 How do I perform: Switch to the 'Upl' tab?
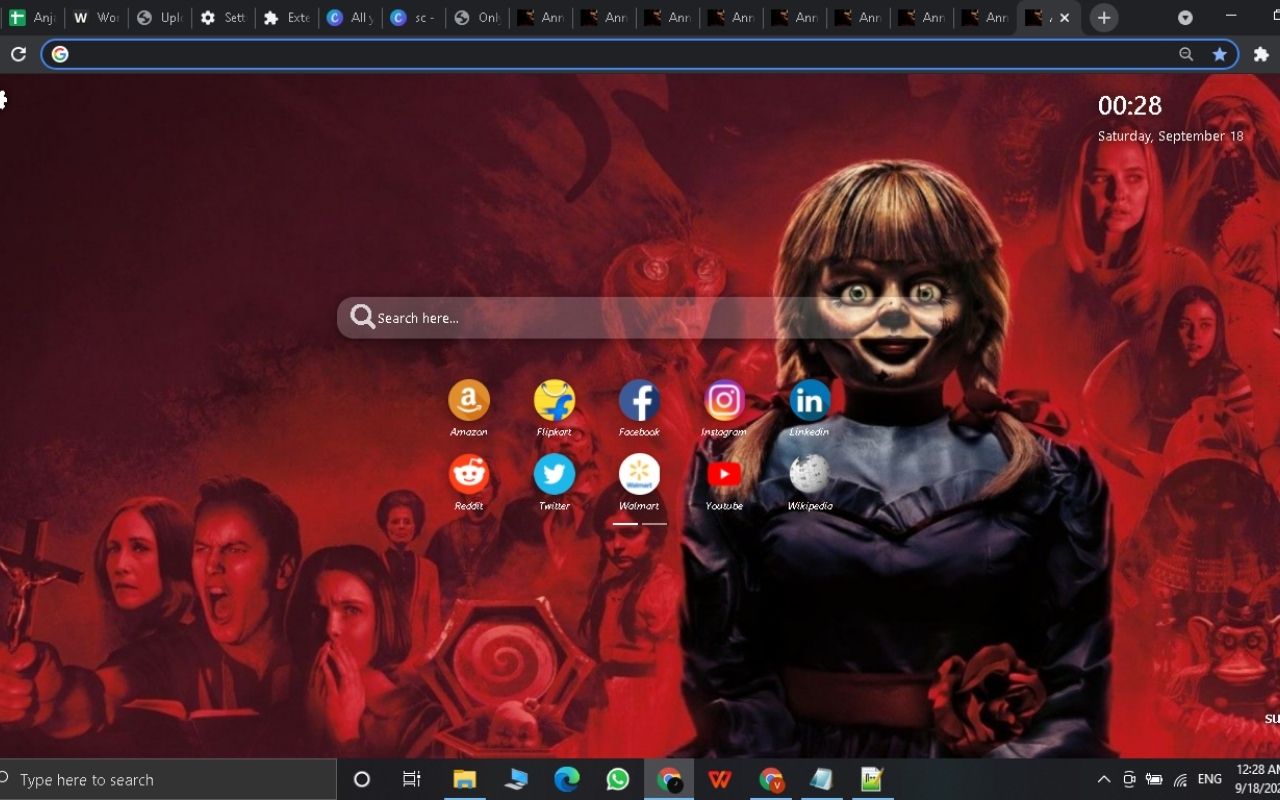tap(159, 18)
